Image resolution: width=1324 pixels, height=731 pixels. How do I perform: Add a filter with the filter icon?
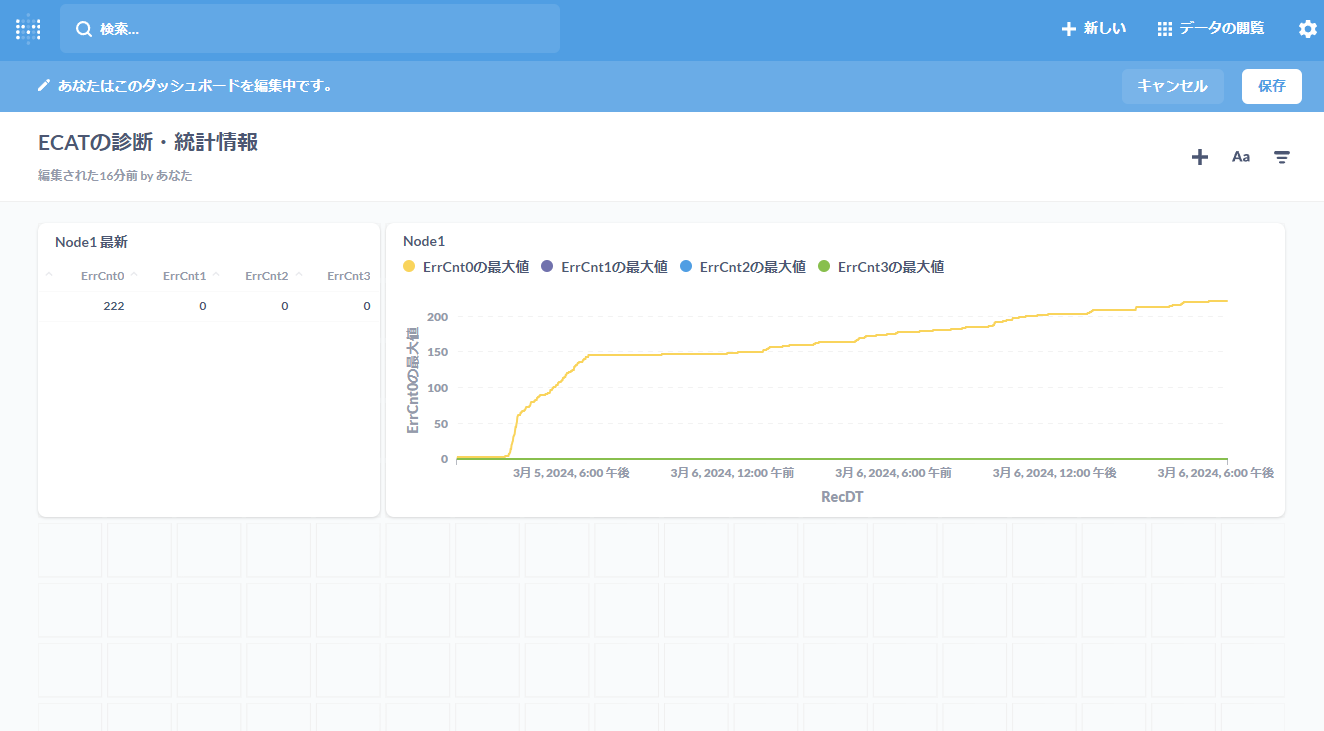tap(1282, 157)
